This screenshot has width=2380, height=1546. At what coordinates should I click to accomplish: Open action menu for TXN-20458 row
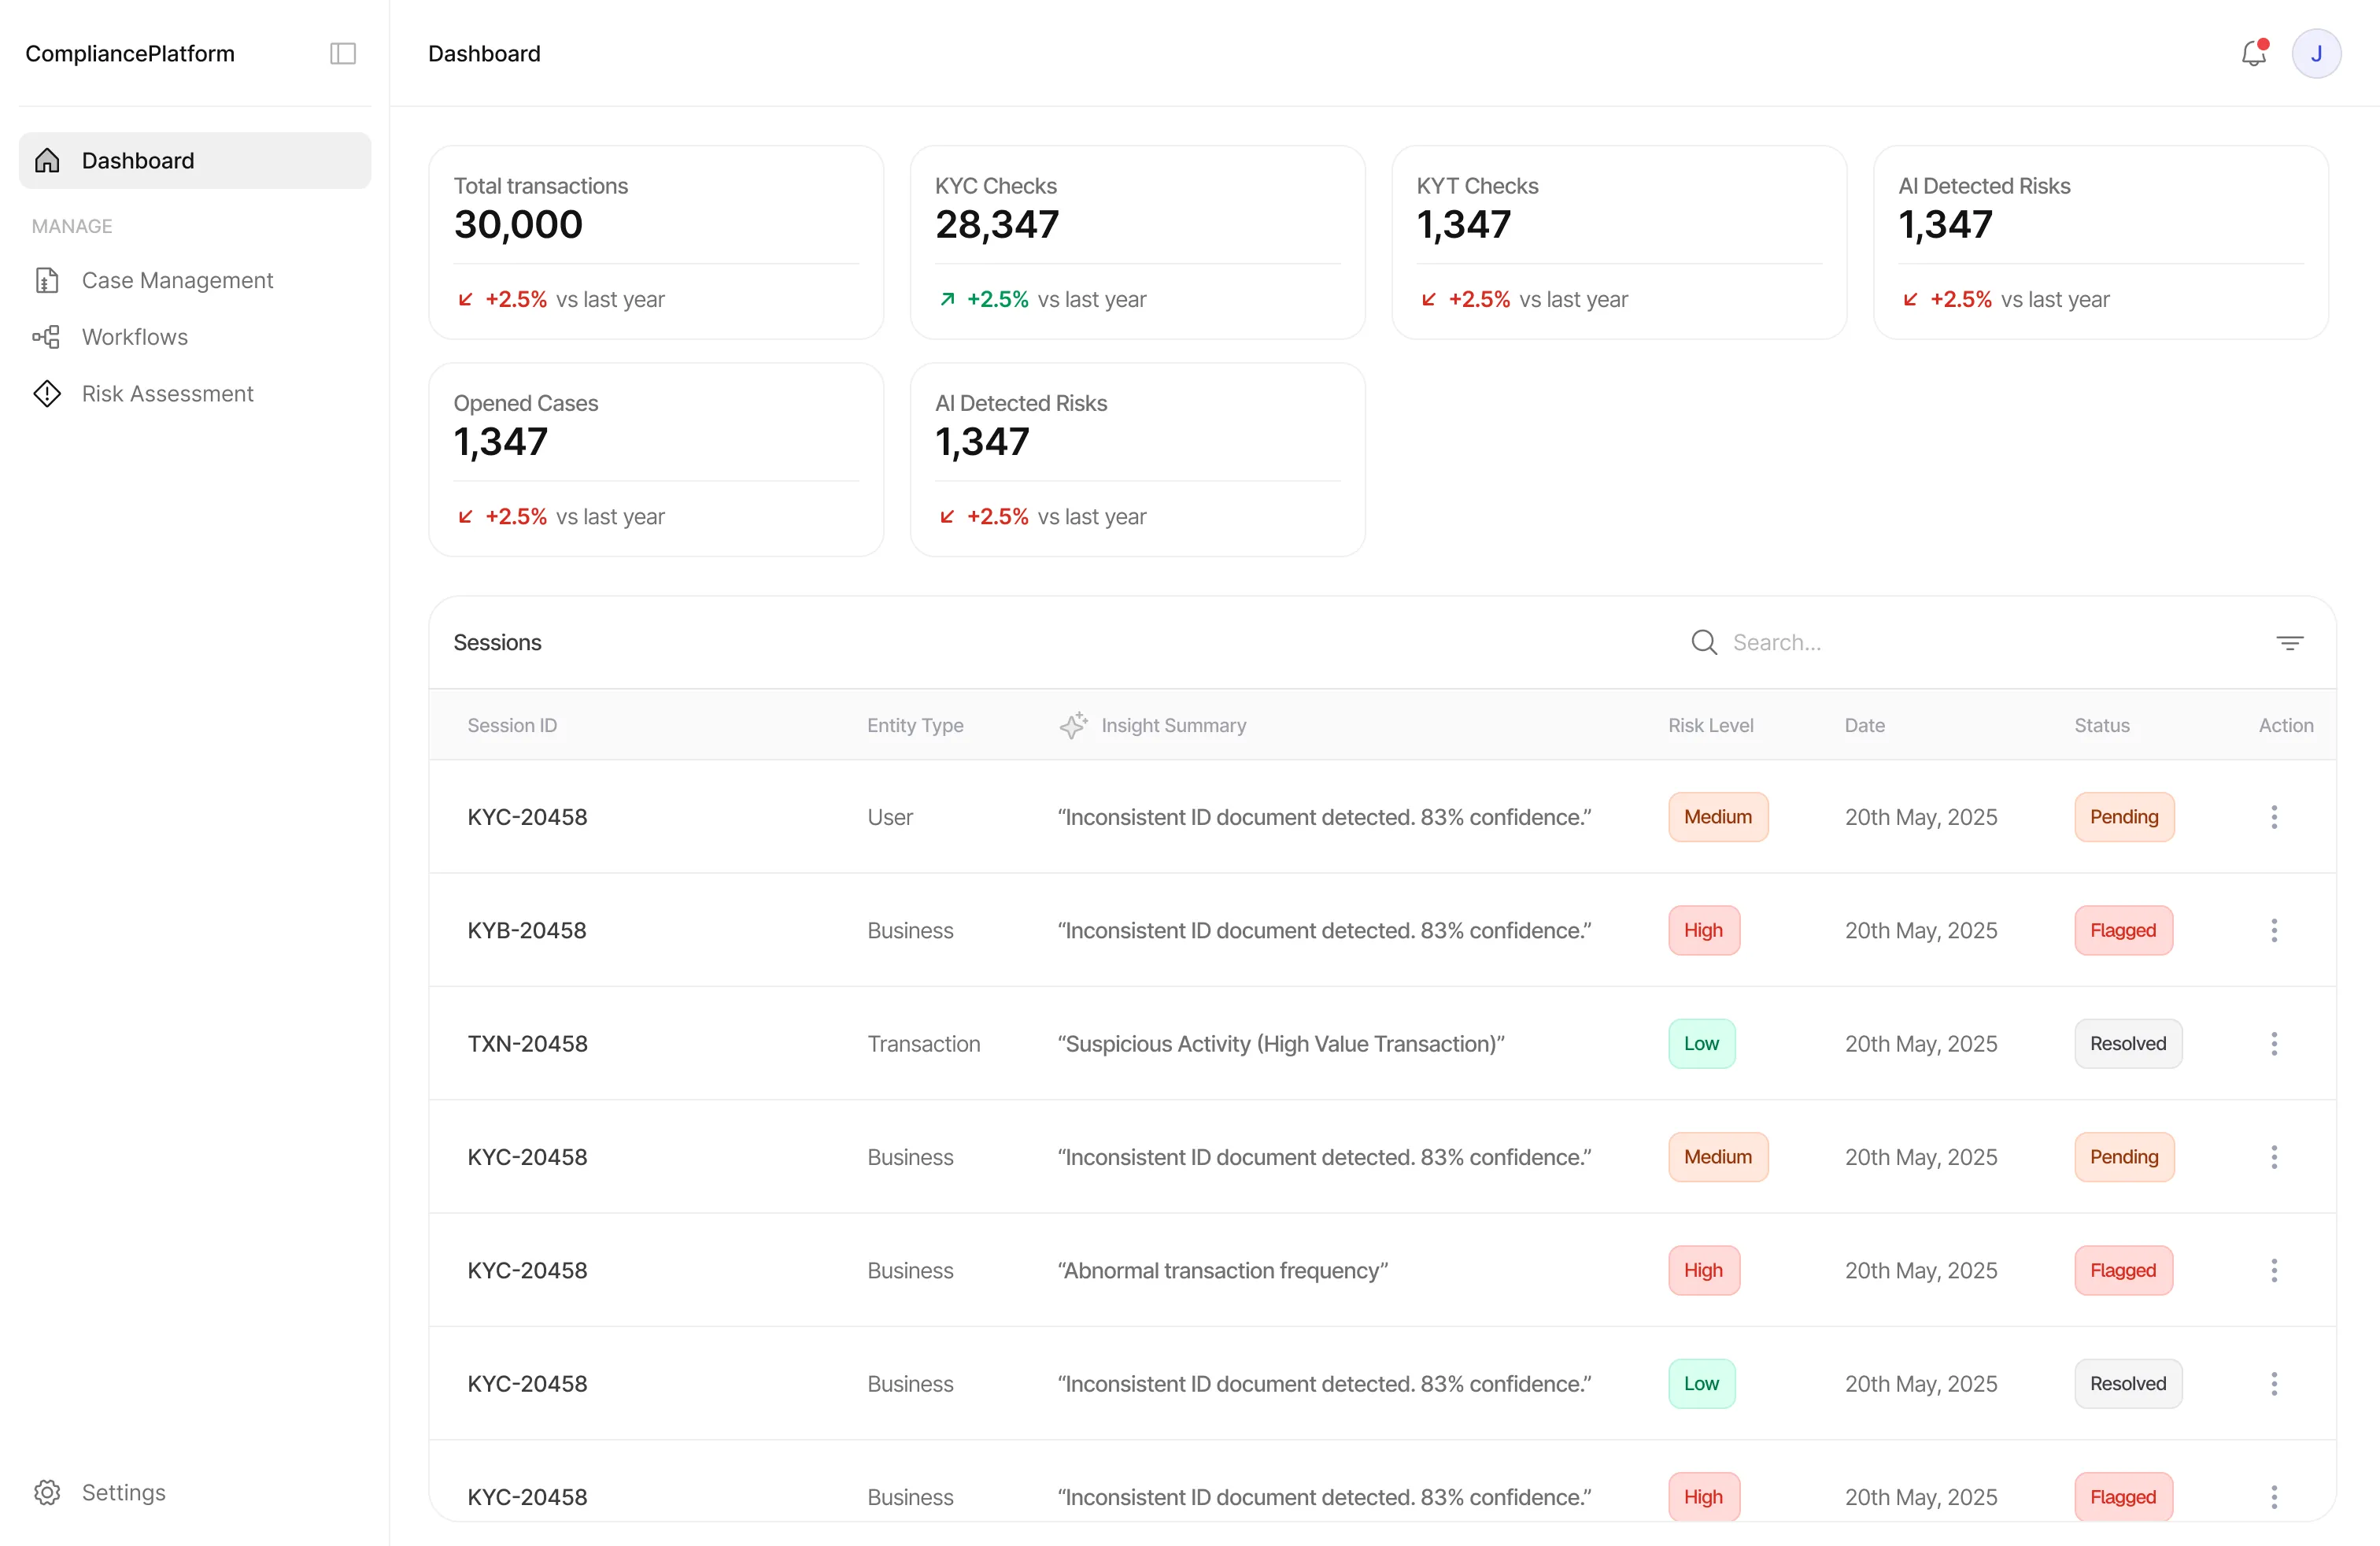pos(2274,1043)
